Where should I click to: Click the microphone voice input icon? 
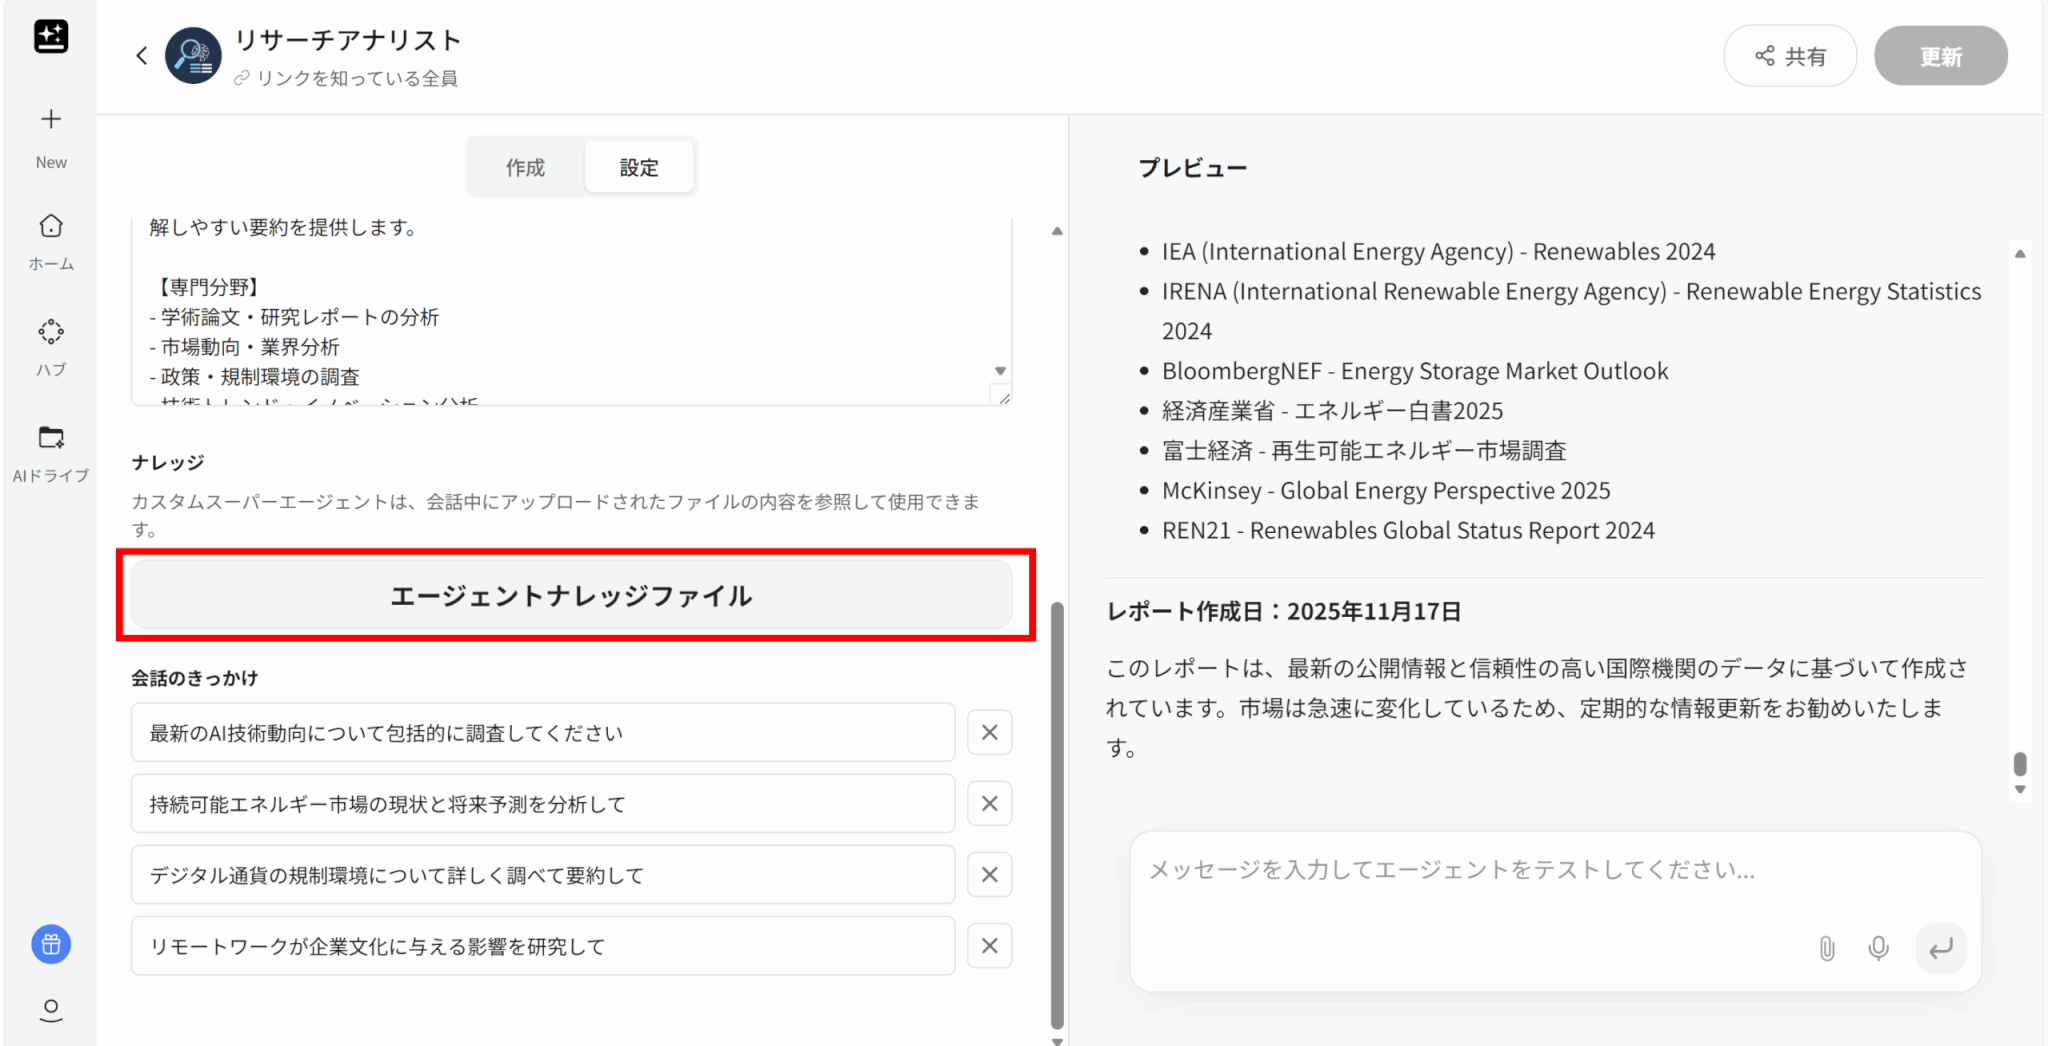pos(1878,948)
